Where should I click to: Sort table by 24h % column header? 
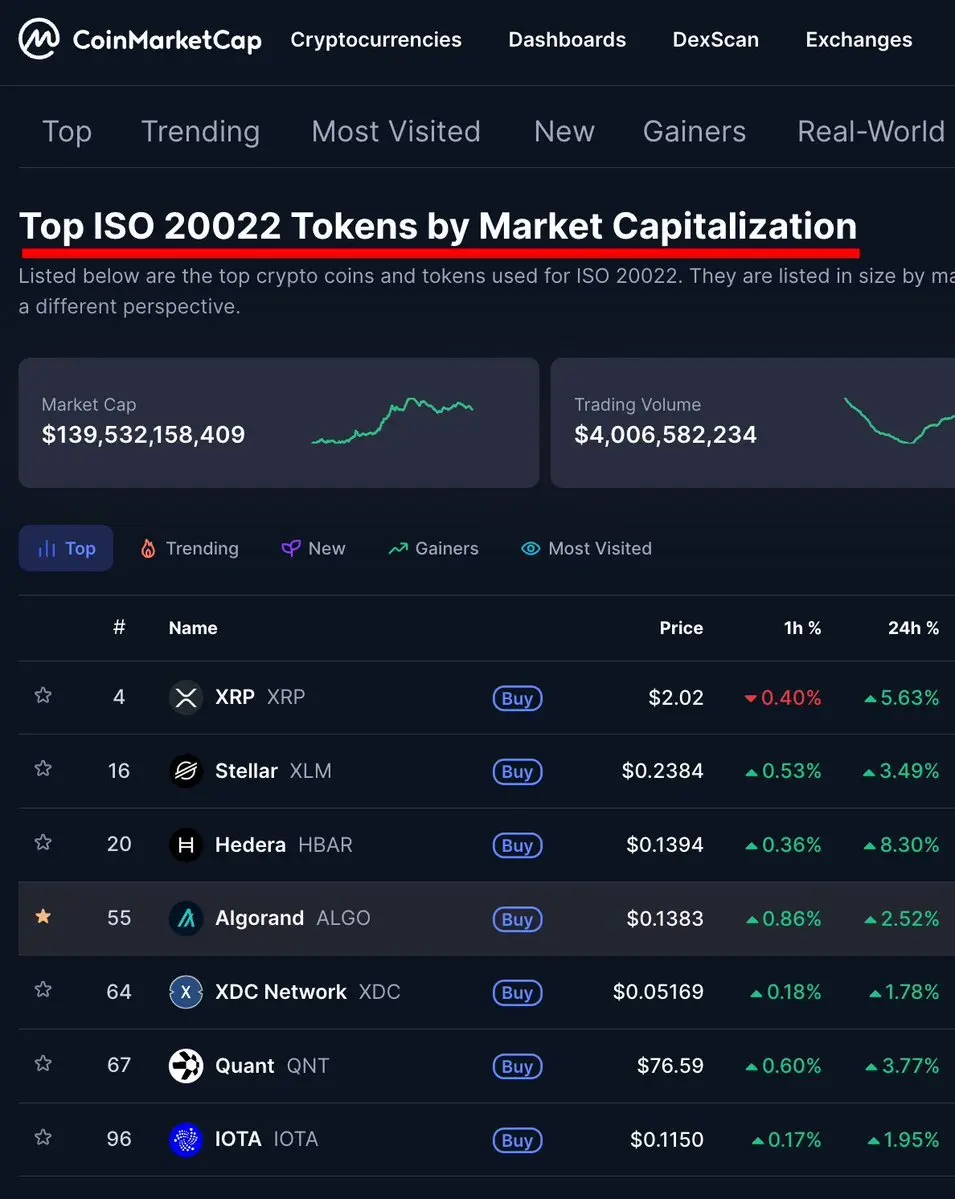click(x=913, y=628)
